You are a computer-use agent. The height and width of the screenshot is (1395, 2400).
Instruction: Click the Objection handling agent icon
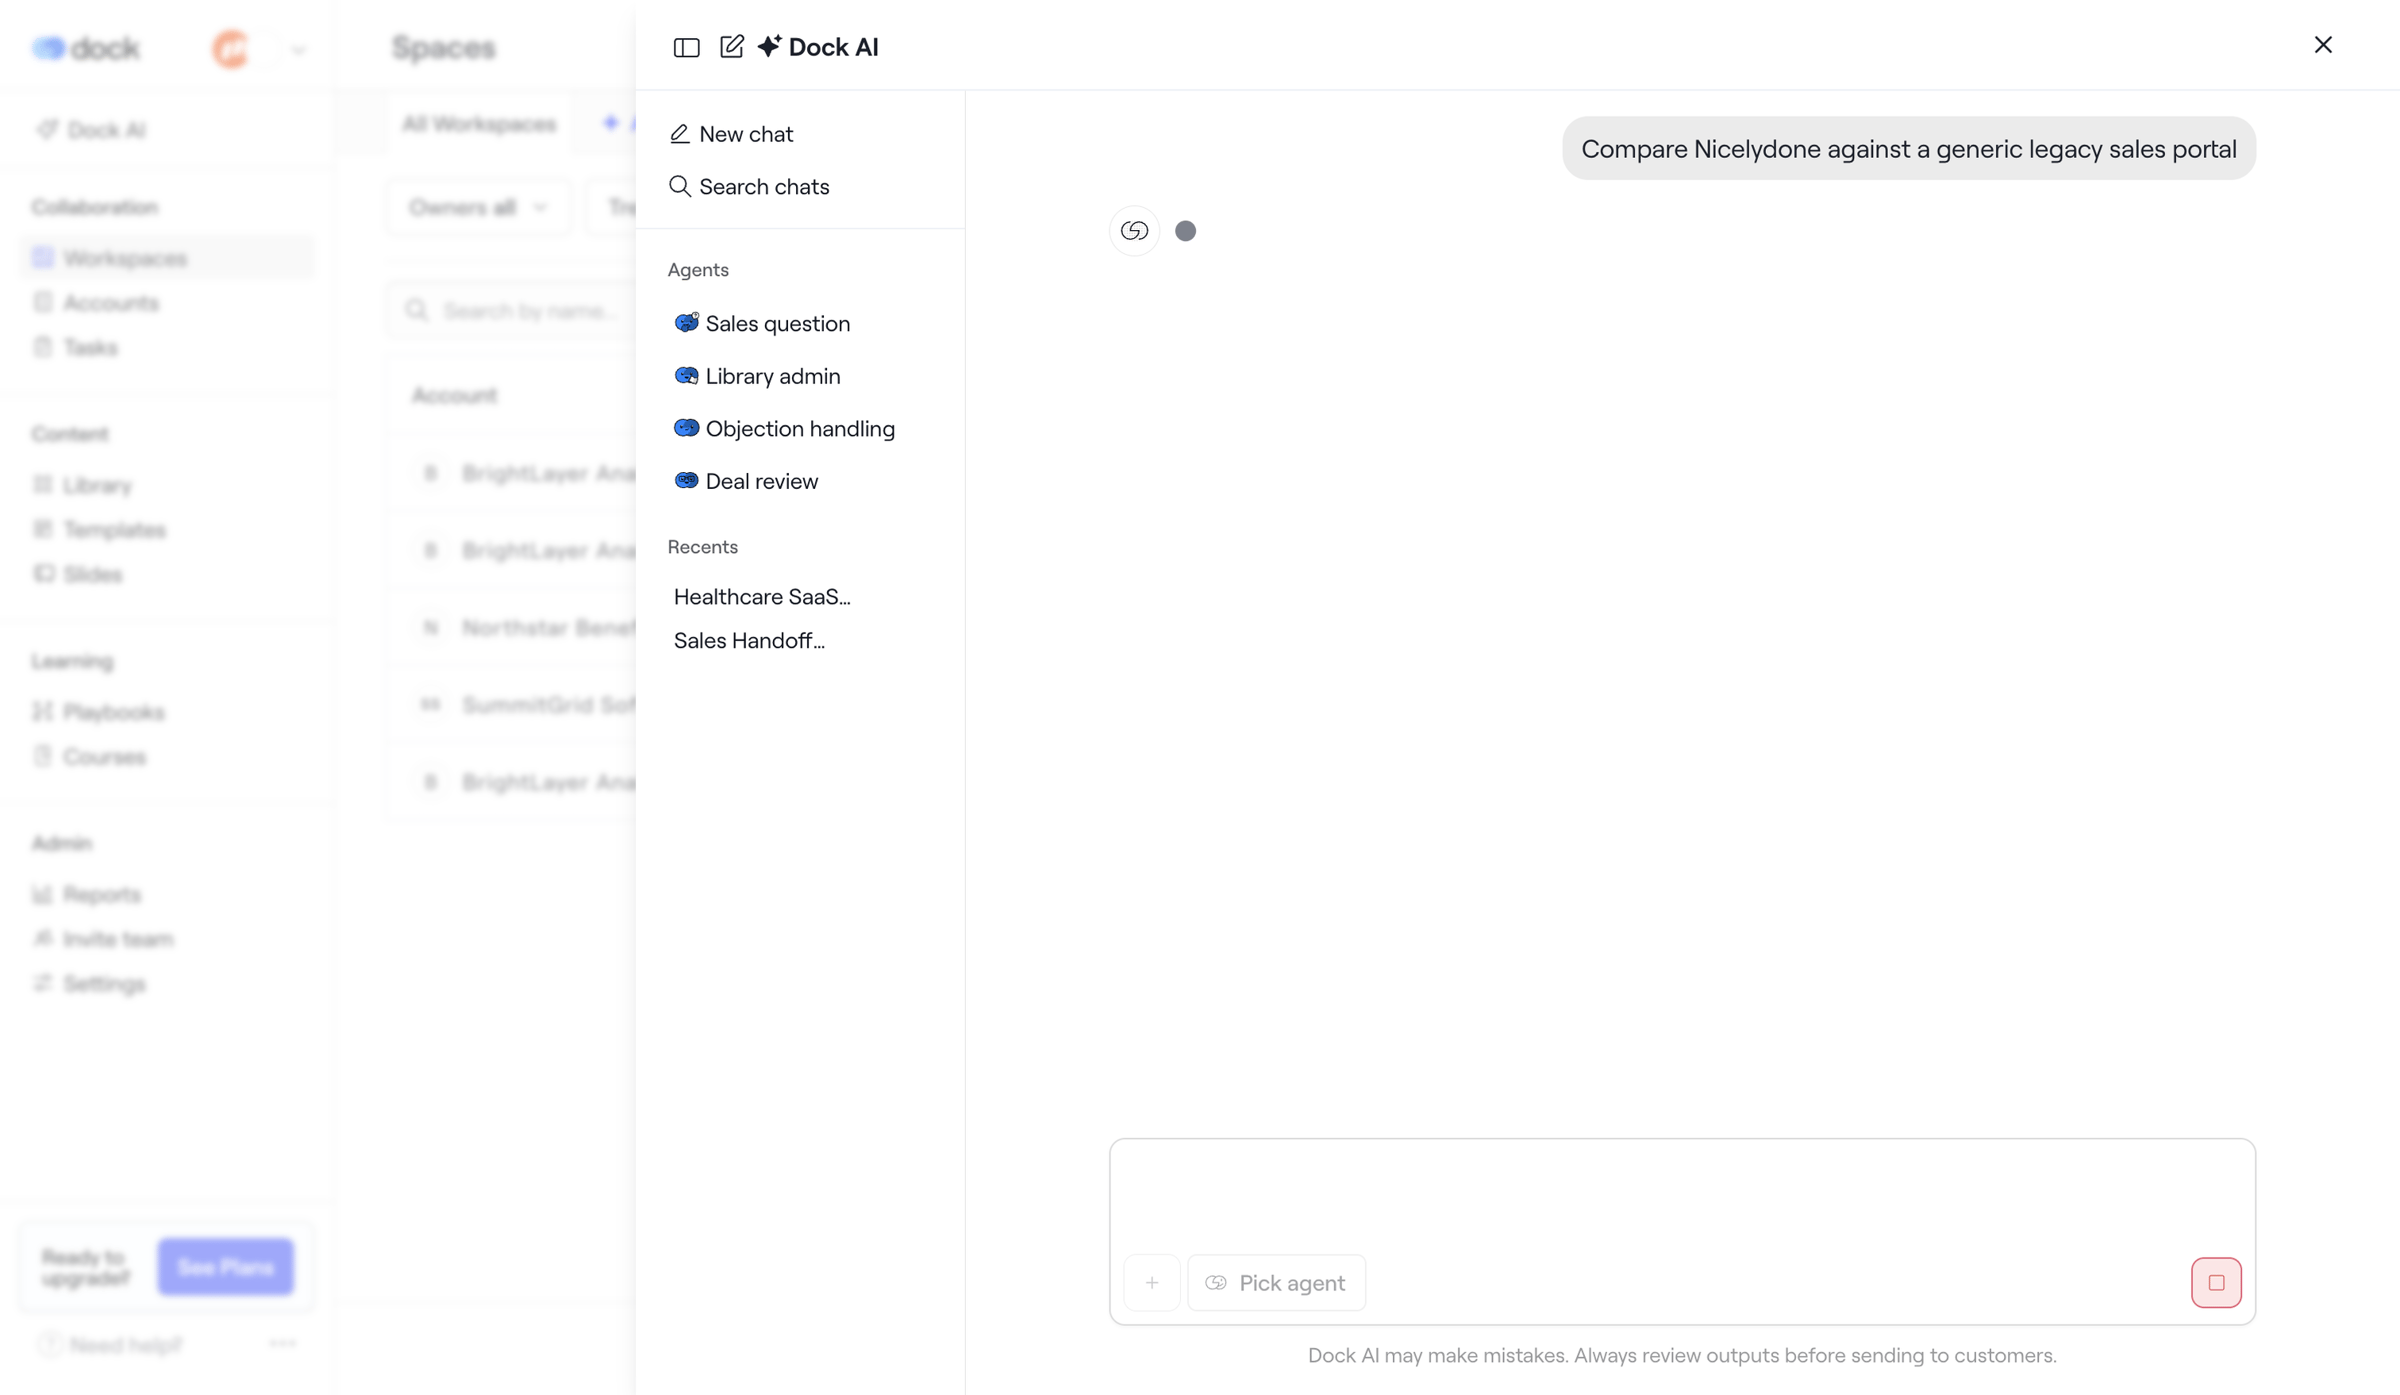686,428
